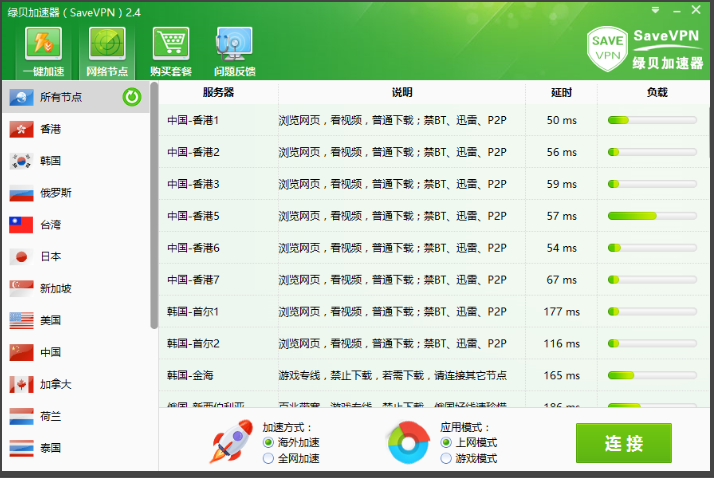Select the 美国 flag node group
The height and width of the screenshot is (478, 714).
click(x=22, y=320)
